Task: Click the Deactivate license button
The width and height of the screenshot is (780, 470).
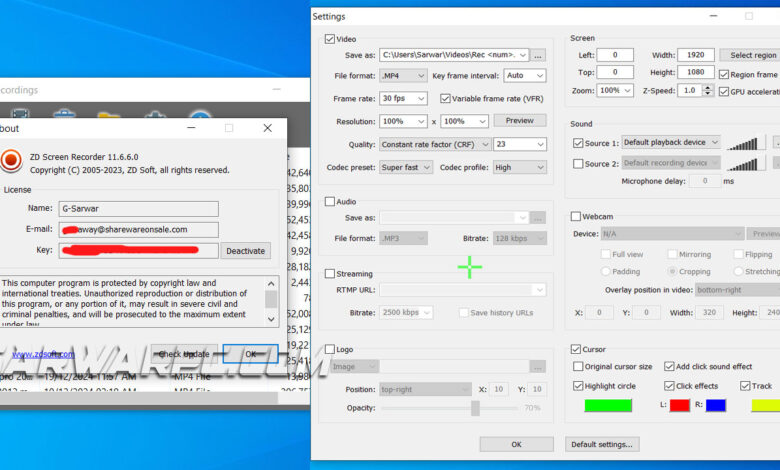Action: [x=246, y=251]
